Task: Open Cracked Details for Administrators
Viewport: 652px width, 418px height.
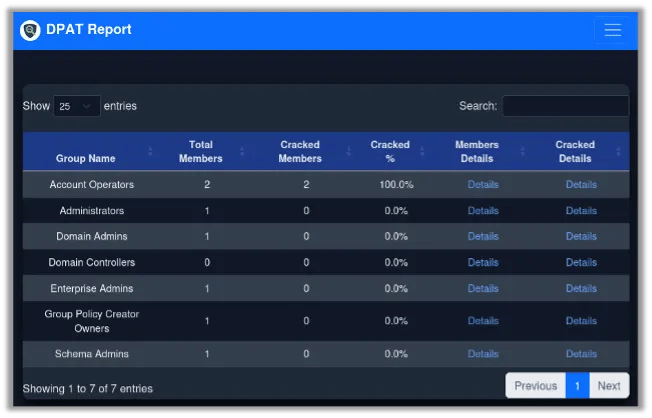Action: 581,211
